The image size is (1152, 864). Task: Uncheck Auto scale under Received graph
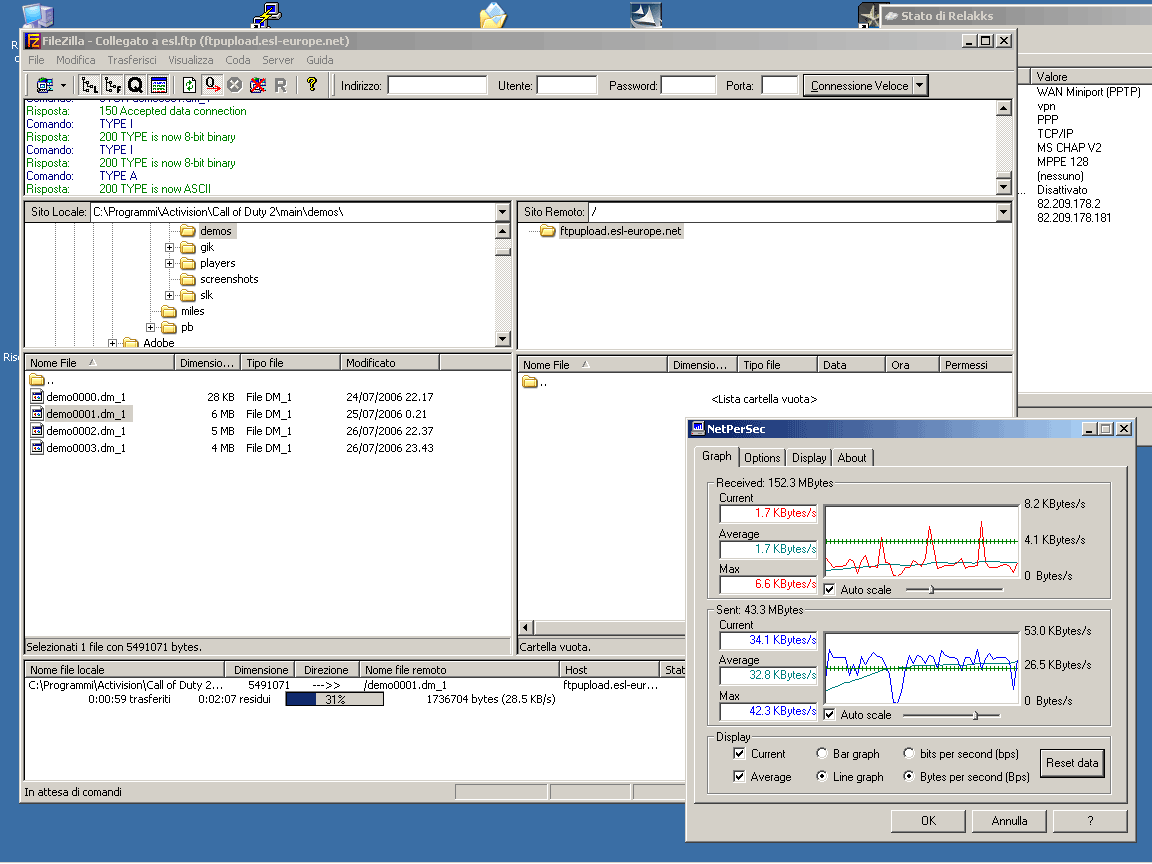(x=829, y=590)
